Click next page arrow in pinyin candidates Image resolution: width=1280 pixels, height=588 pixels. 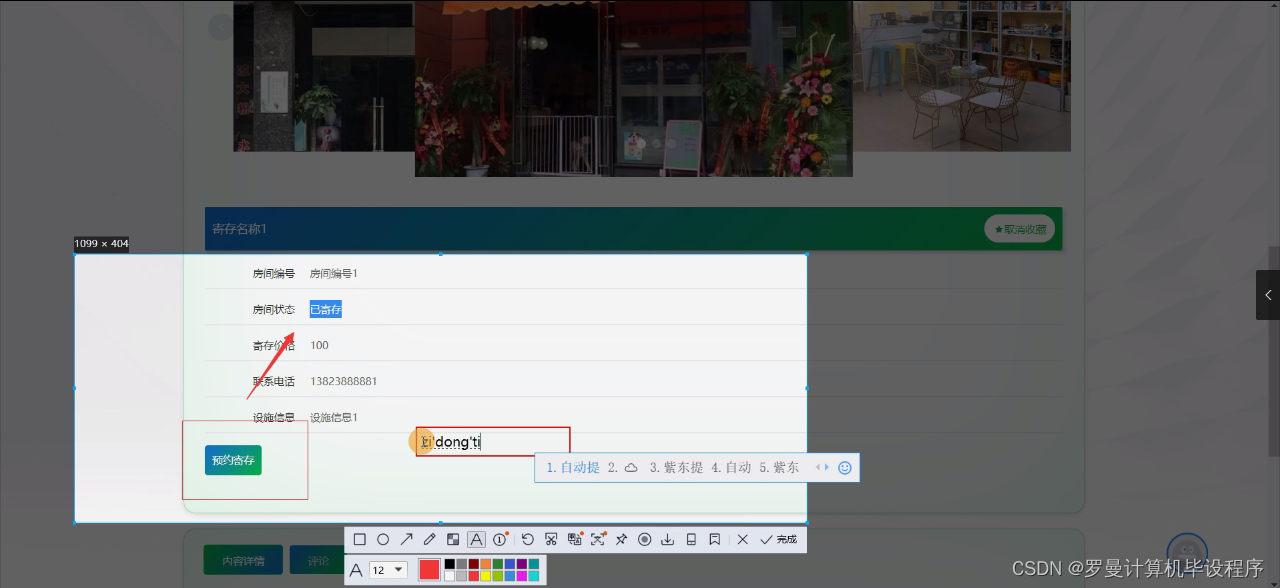826,466
